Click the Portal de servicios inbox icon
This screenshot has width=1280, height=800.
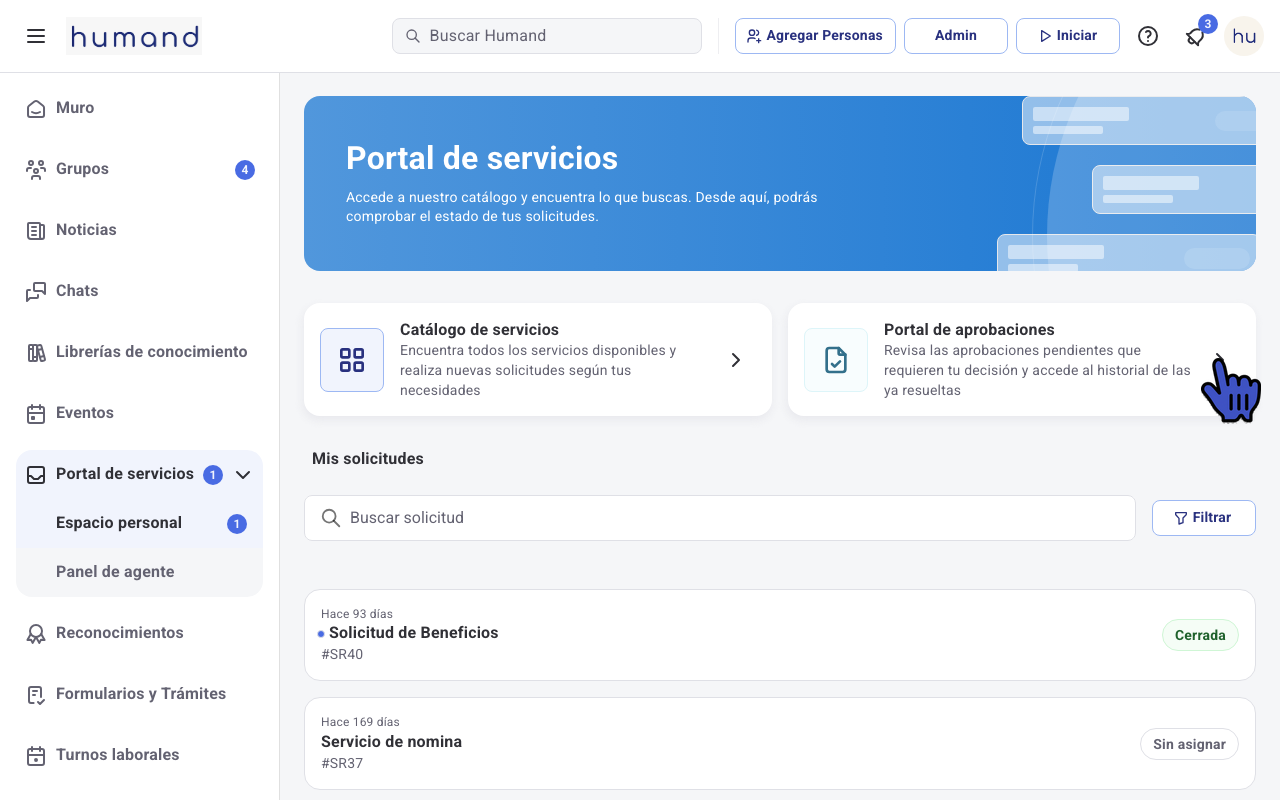(x=36, y=474)
